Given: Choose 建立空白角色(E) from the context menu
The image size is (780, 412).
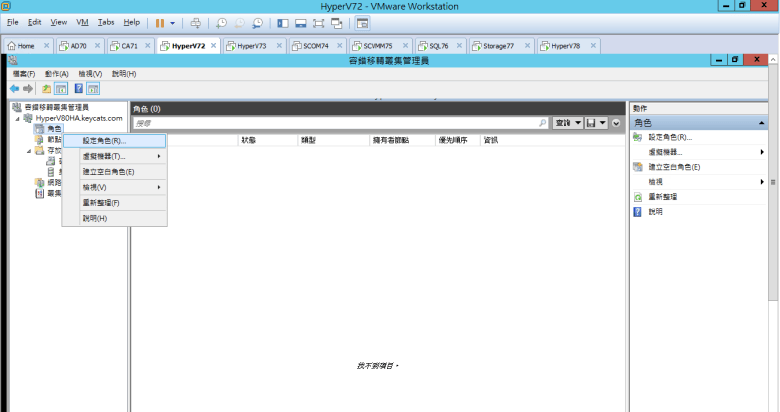Looking at the screenshot, I should [108, 172].
